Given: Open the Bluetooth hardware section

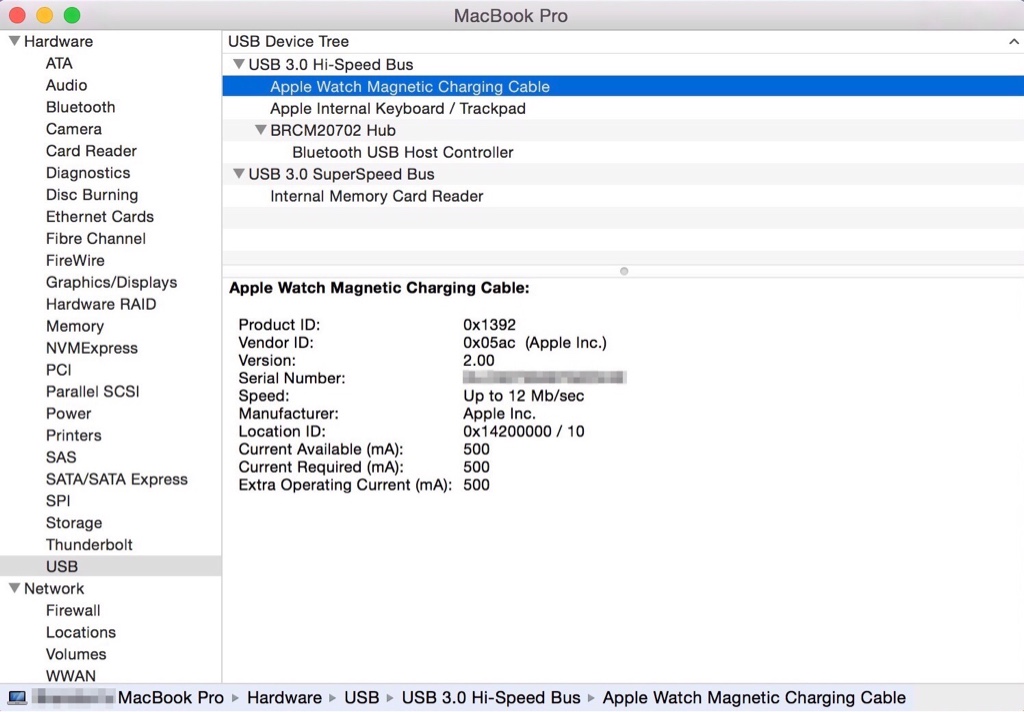Looking at the screenshot, I should (80, 107).
